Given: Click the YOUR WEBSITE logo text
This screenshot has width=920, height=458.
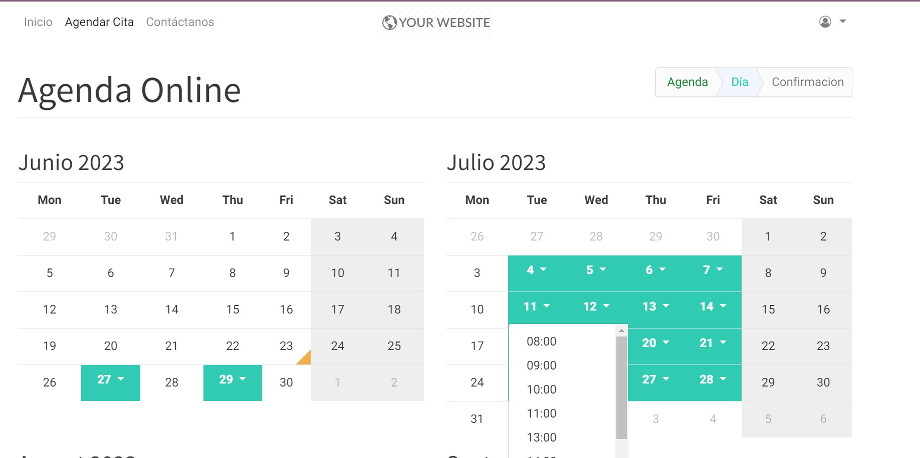Looking at the screenshot, I should (x=444, y=22).
